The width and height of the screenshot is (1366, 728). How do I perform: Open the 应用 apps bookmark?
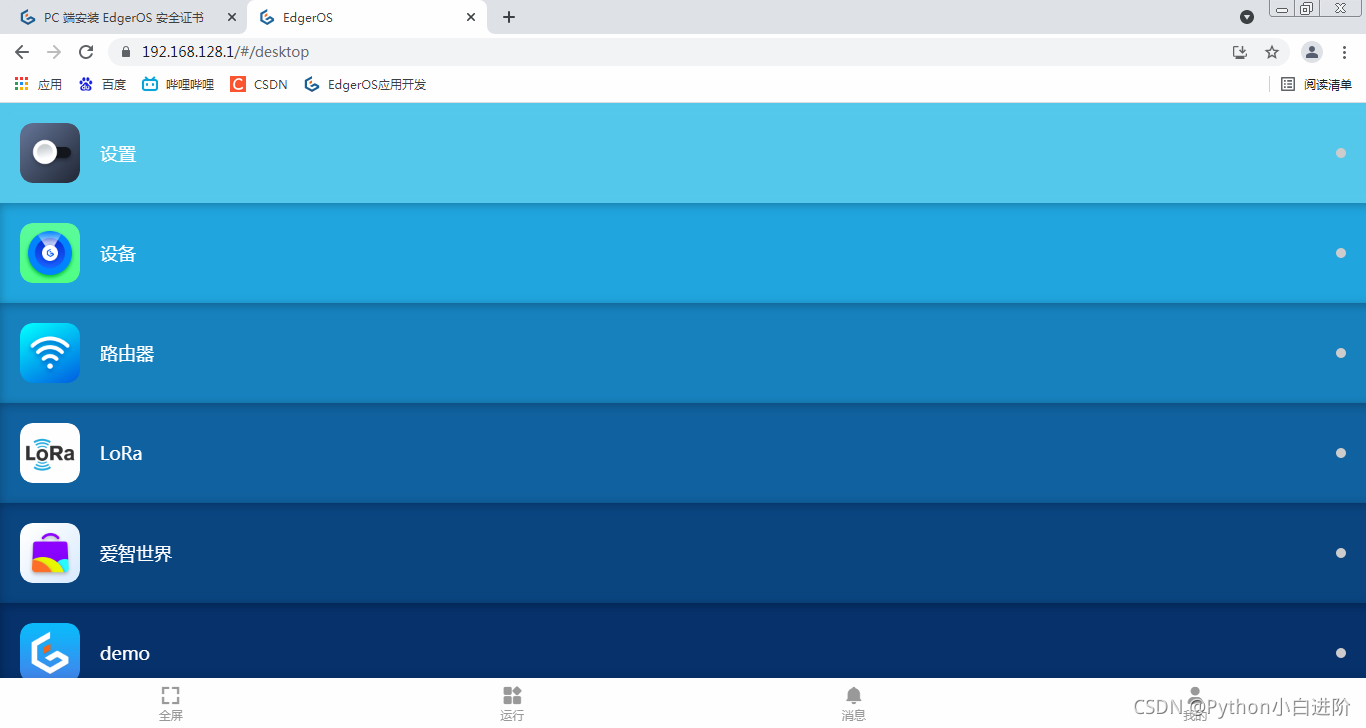[38, 84]
